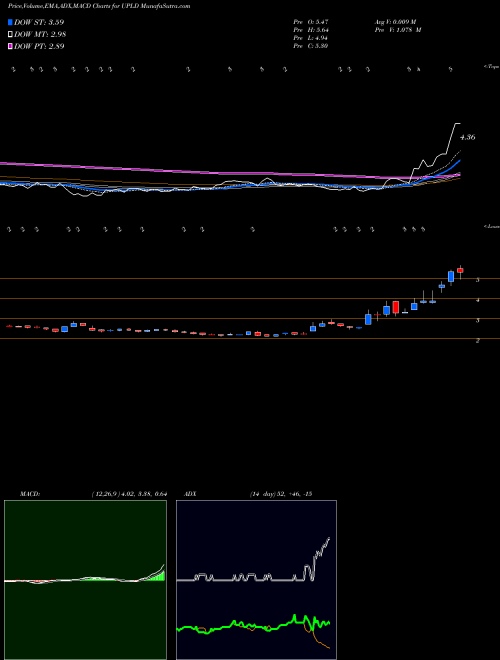Click the last red candlestick above 5
The width and height of the screenshot is (500, 660).
click(460, 271)
